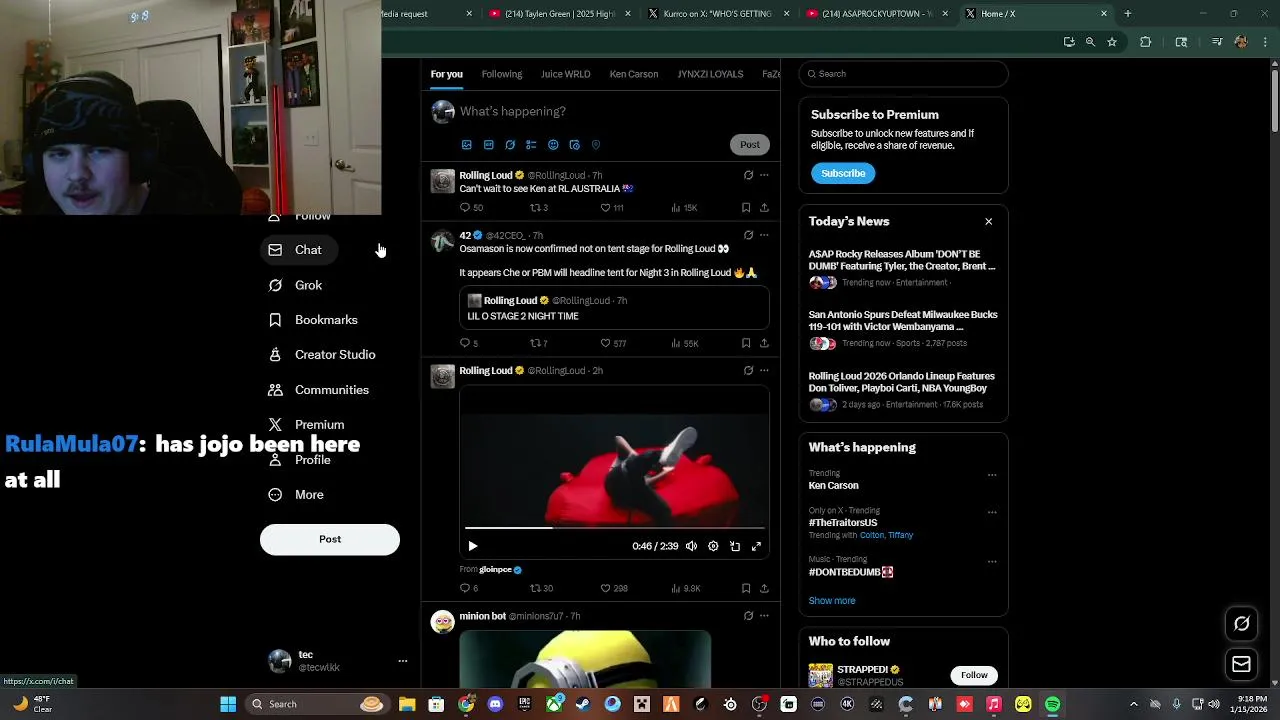Open Grok in the X sidebar
1280x720 pixels.
(295, 285)
